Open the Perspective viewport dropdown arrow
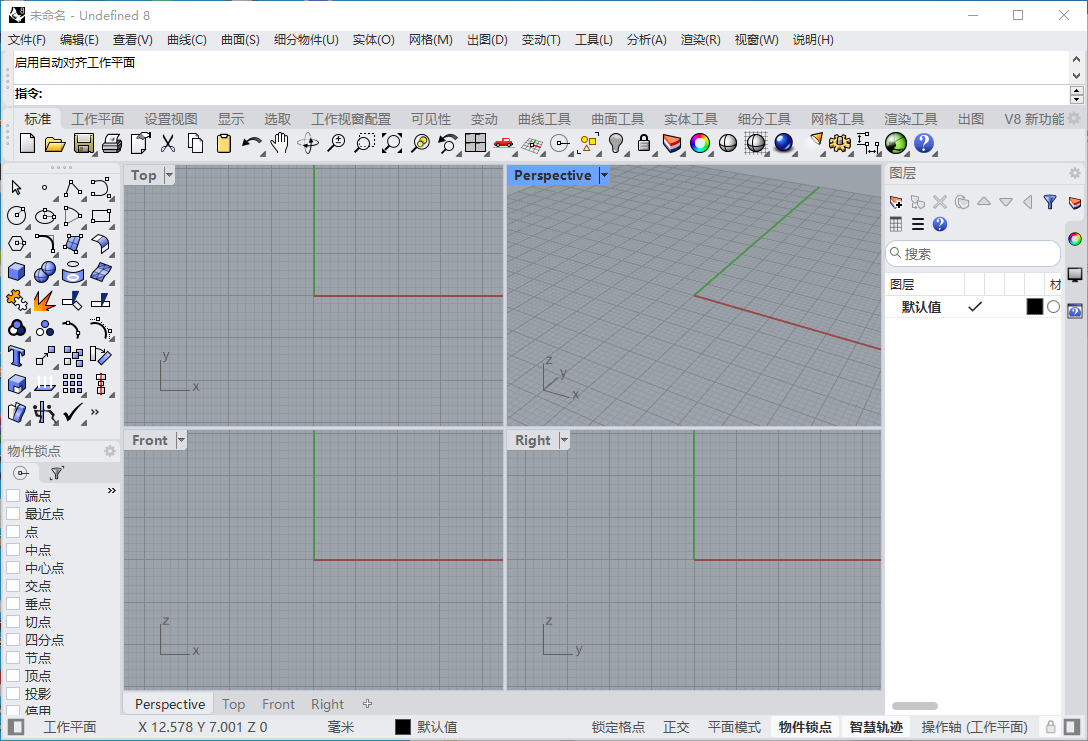This screenshot has width=1088, height=741. tap(604, 176)
